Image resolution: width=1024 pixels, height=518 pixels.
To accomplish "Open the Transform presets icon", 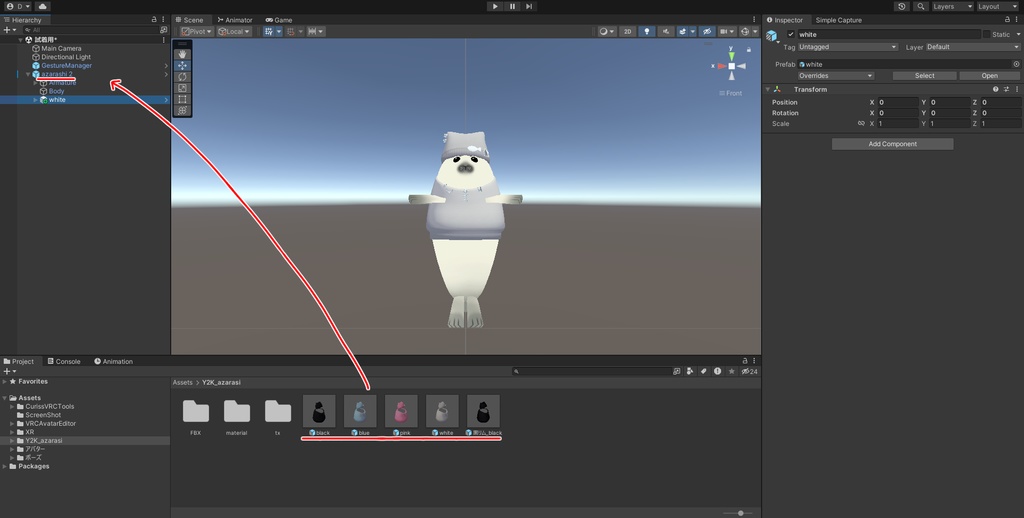I will [1006, 89].
